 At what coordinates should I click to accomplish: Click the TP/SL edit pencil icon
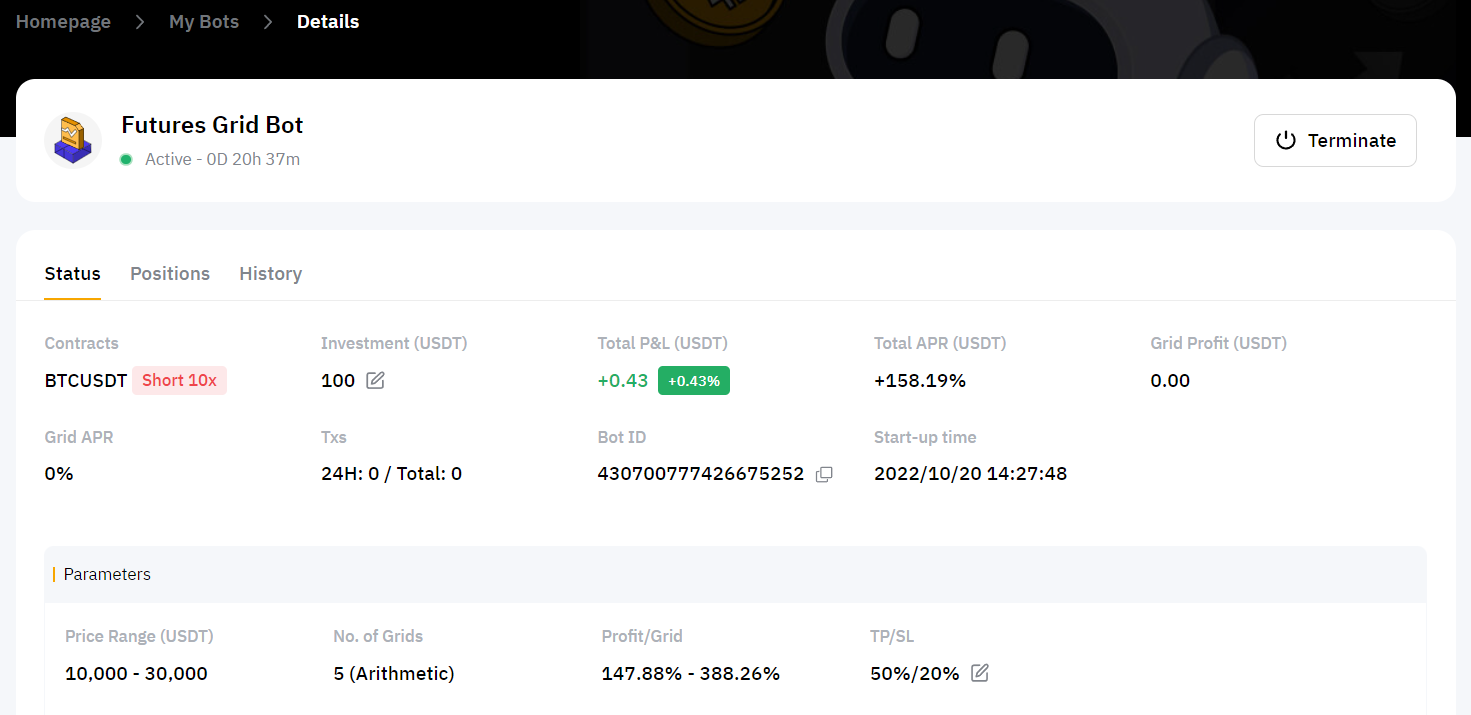click(x=980, y=674)
